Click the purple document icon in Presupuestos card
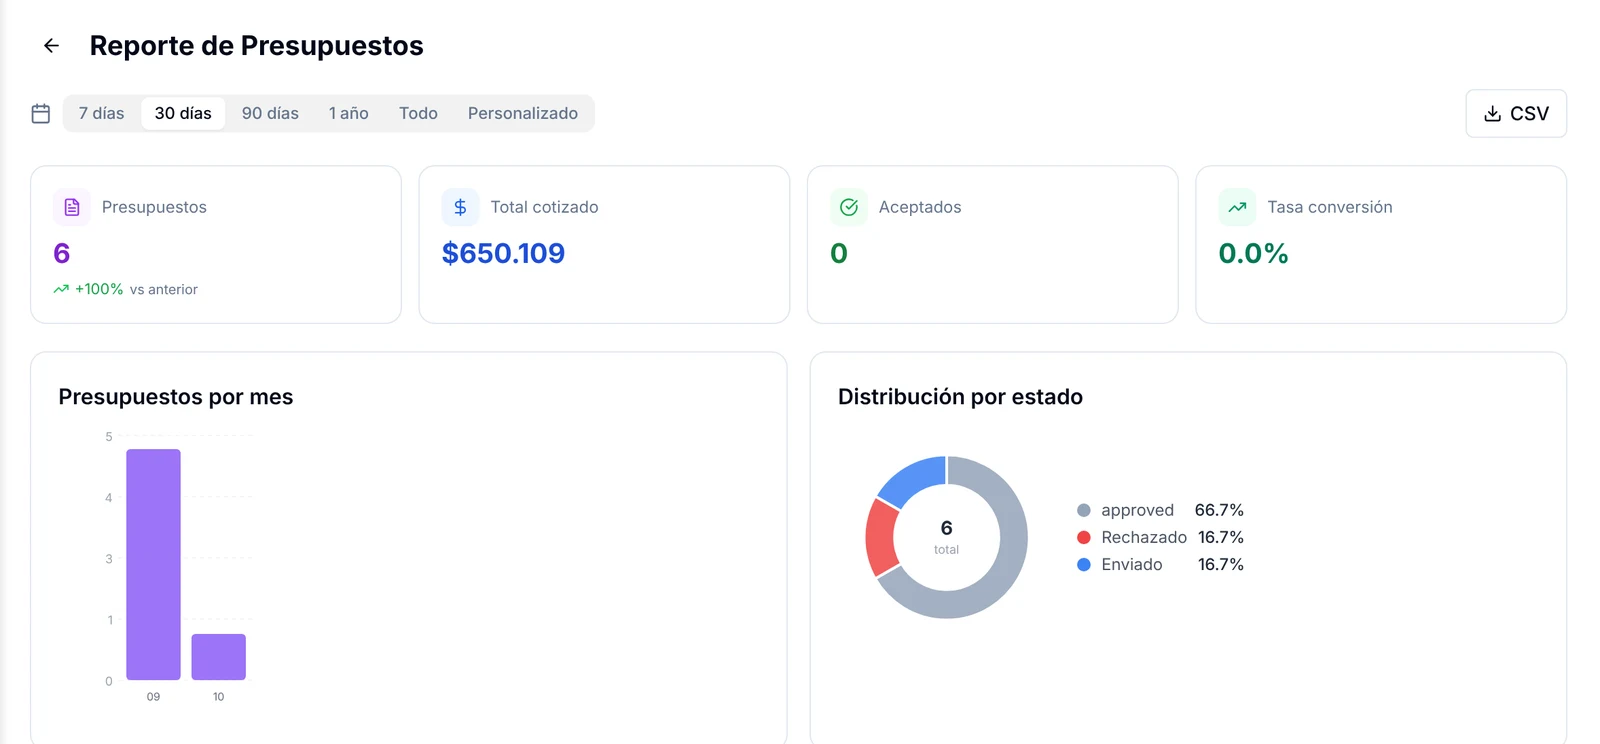 [x=72, y=207]
